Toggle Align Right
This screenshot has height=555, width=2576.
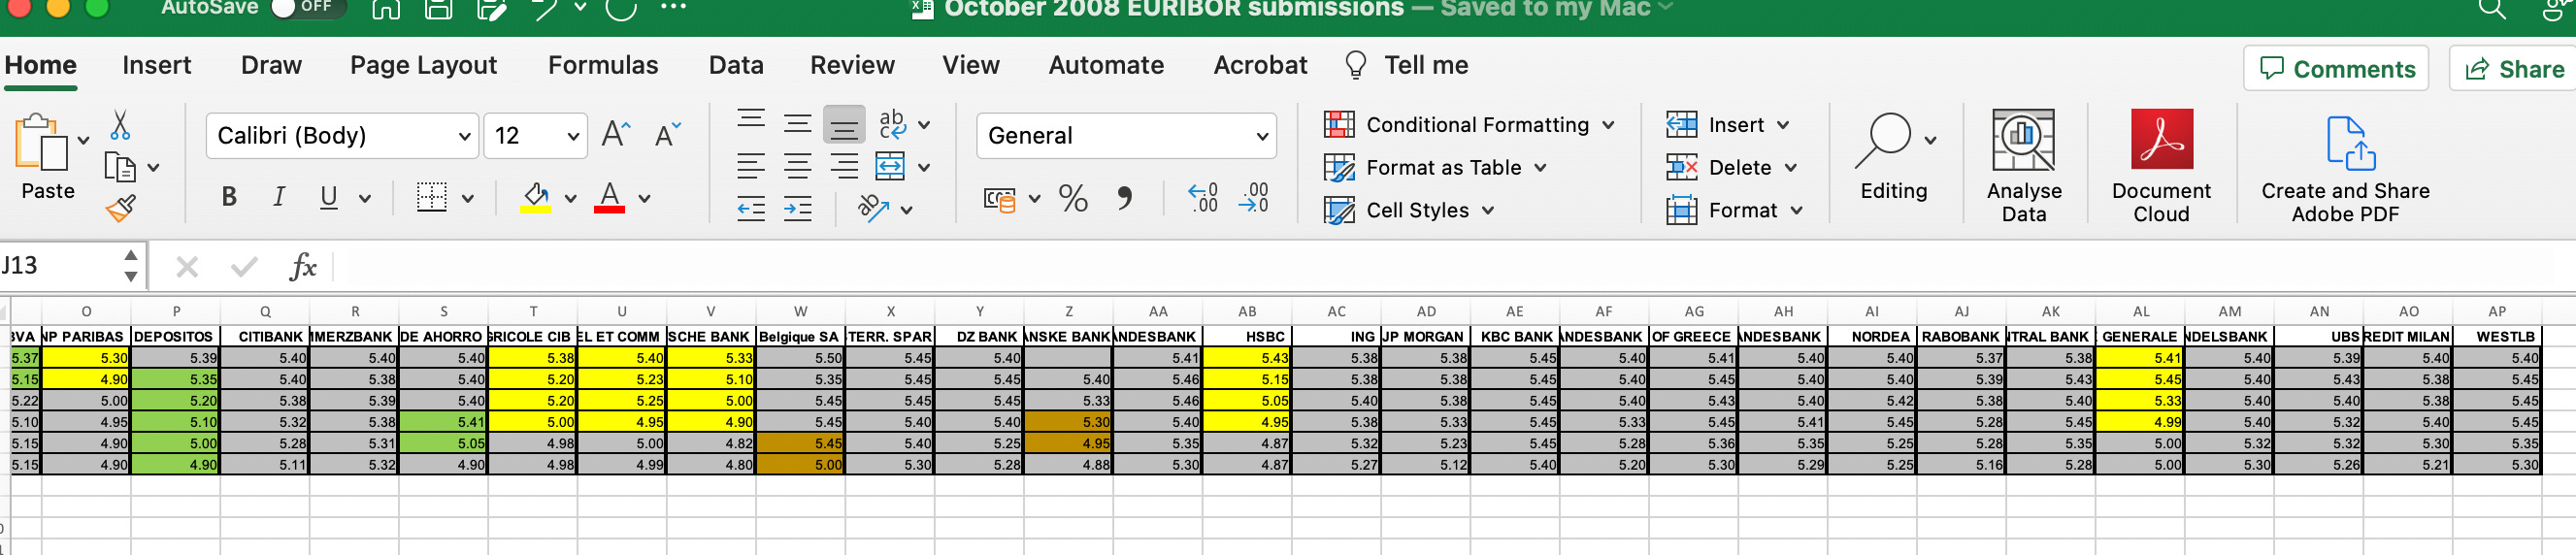point(844,166)
